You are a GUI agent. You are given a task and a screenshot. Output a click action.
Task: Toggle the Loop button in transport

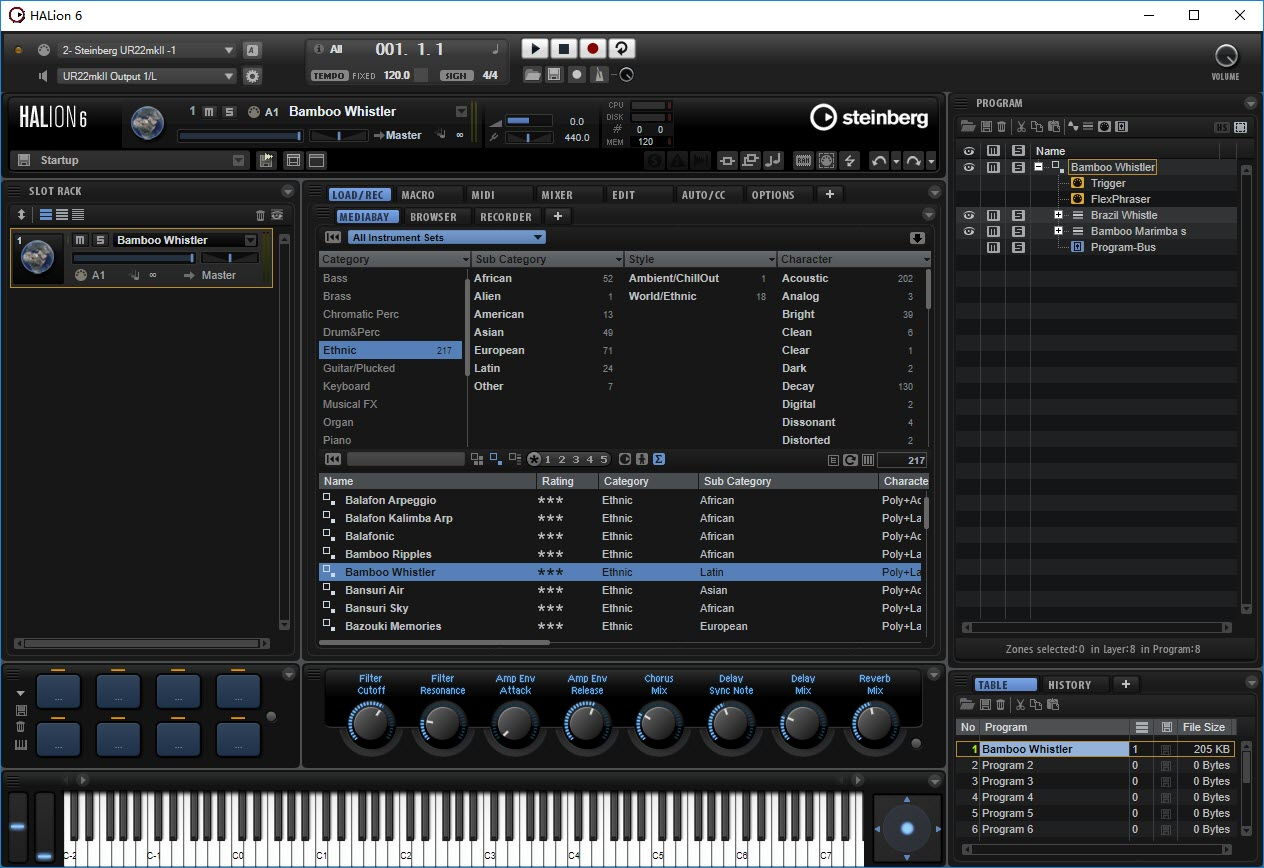(x=621, y=49)
